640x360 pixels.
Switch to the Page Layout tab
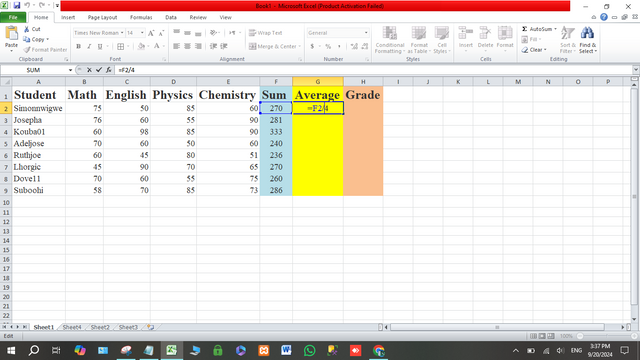click(x=102, y=18)
